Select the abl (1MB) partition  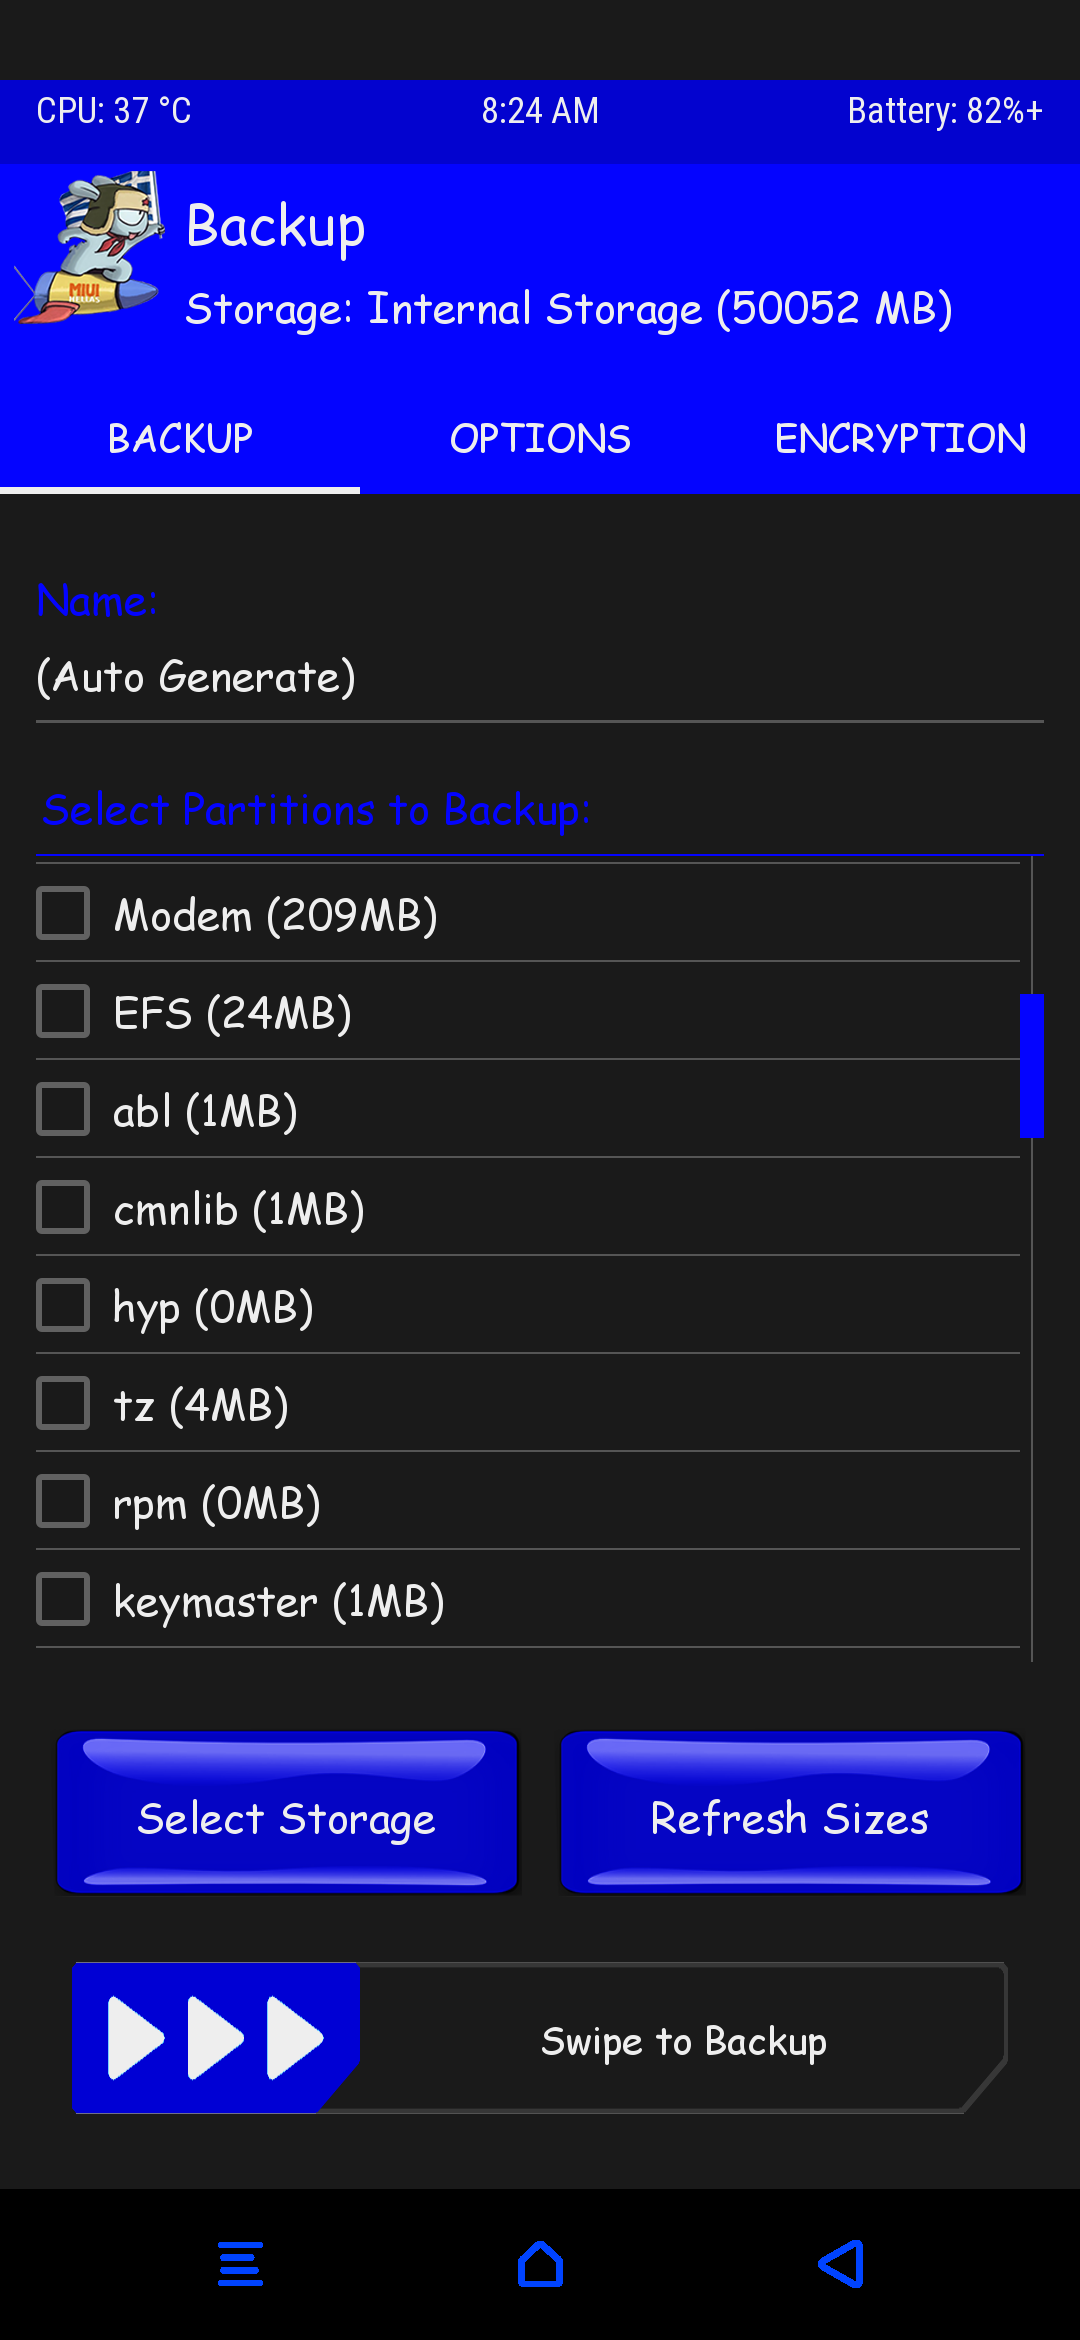(63, 1110)
